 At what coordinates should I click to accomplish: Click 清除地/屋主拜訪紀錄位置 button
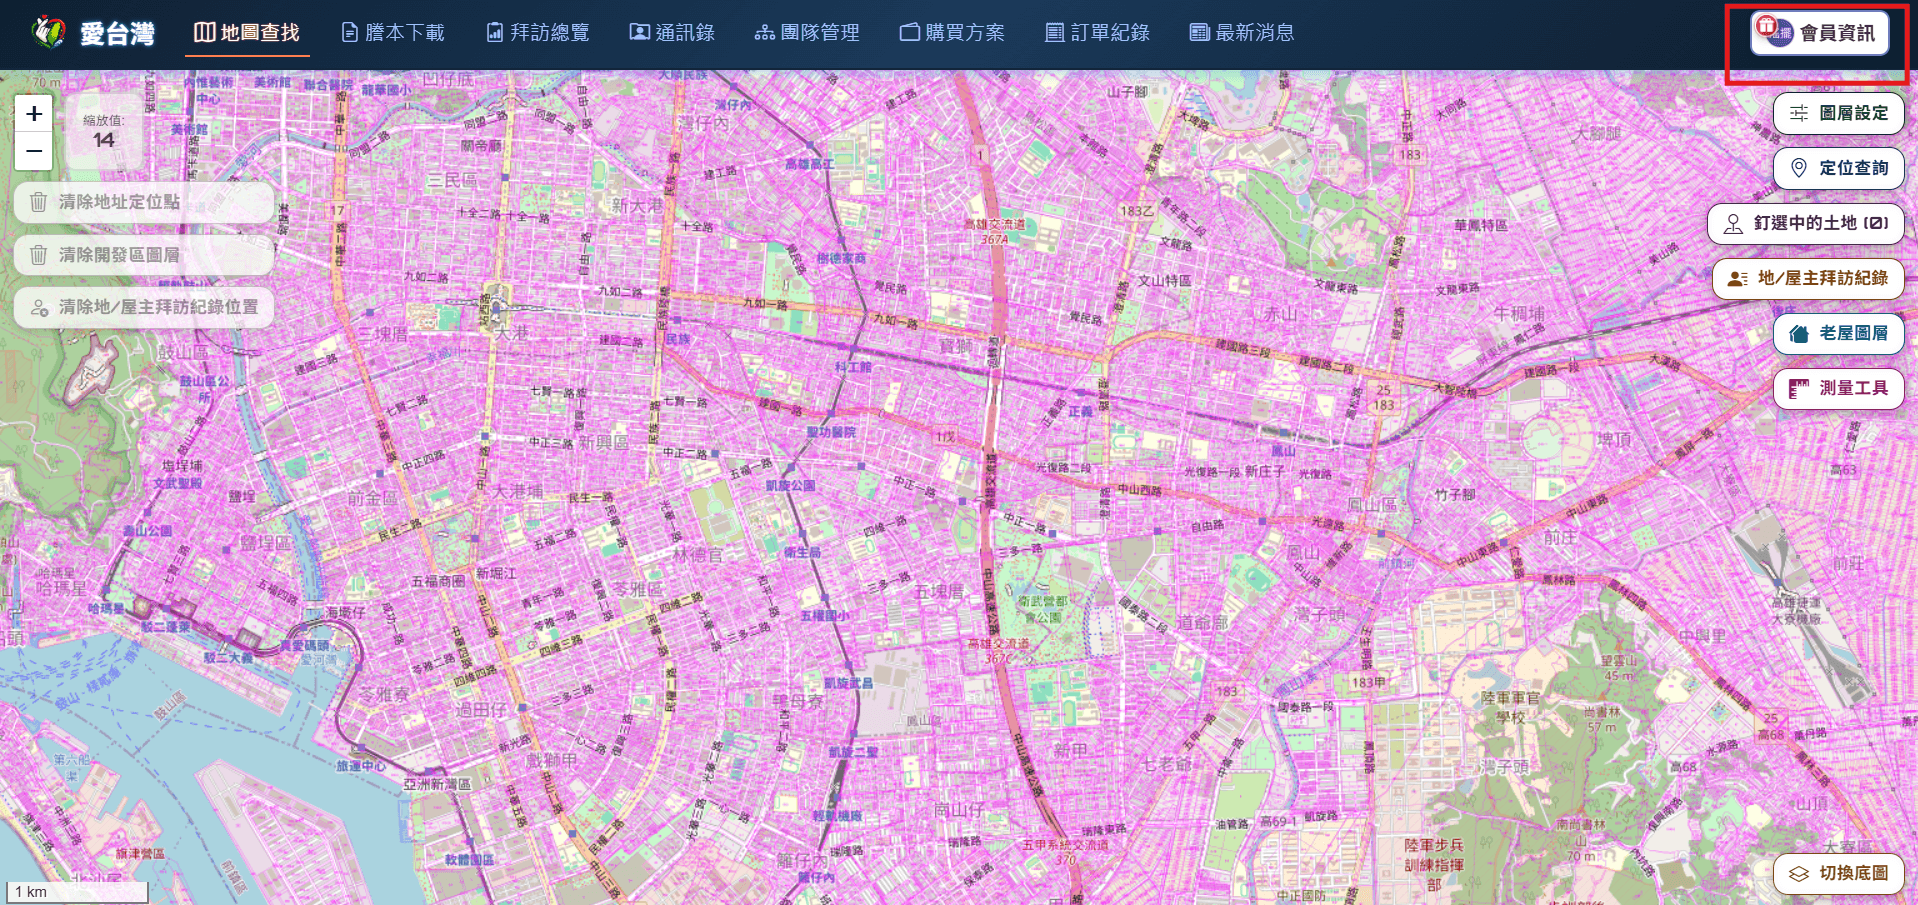[x=144, y=307]
